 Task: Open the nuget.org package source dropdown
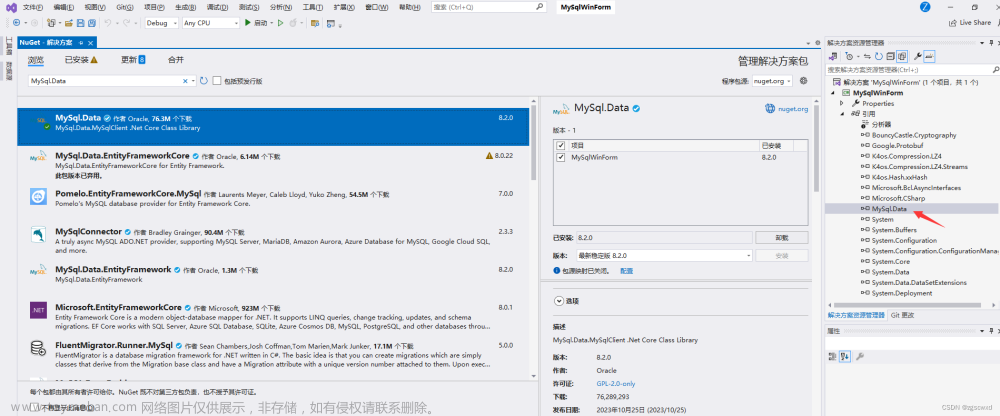coord(772,81)
